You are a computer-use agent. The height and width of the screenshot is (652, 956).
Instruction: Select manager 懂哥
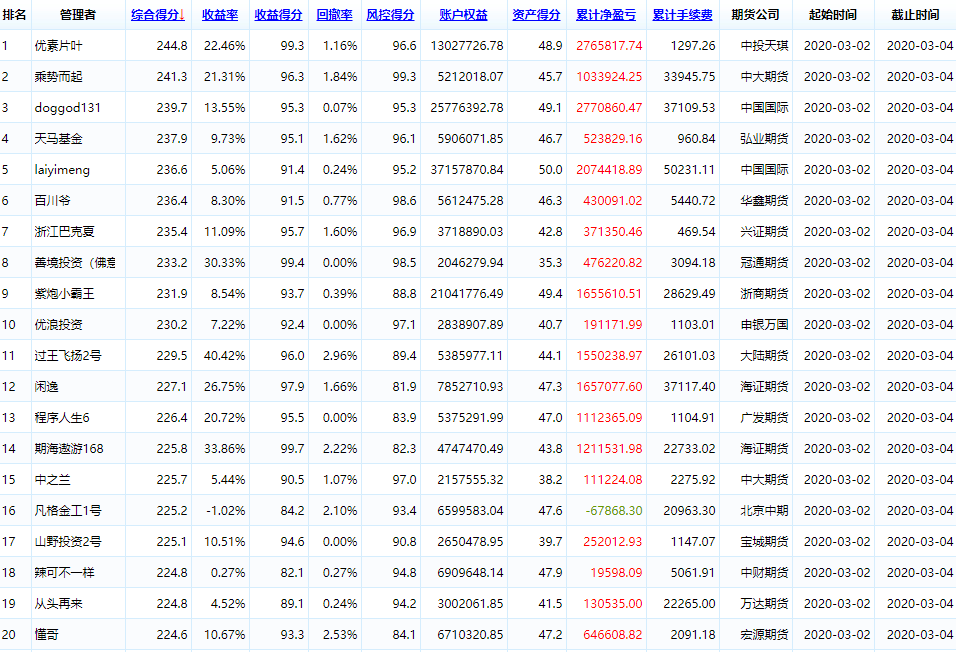click(46, 635)
